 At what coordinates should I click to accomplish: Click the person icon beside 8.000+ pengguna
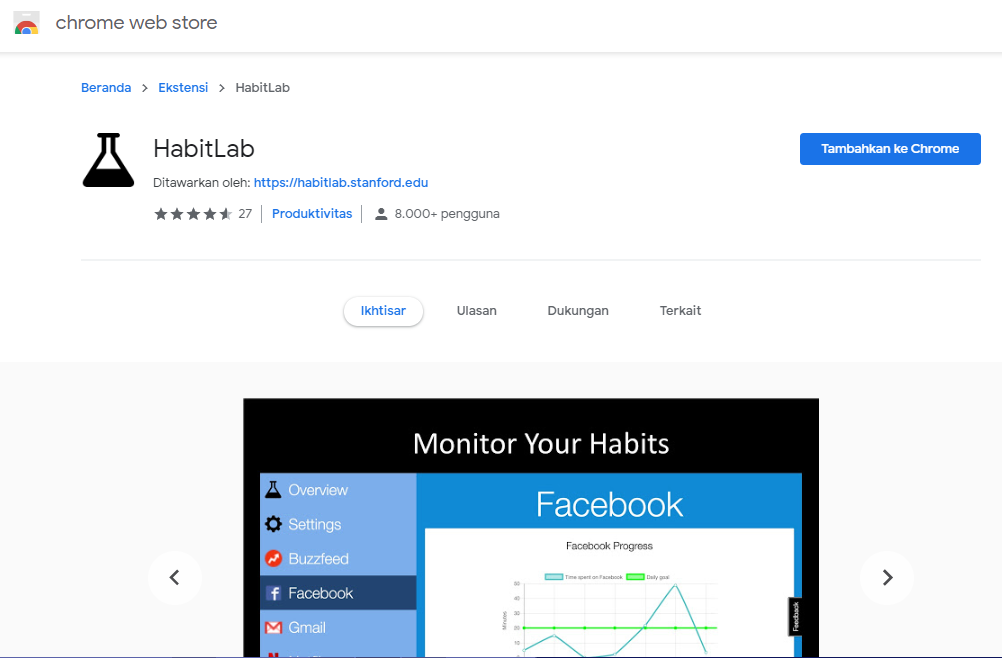(x=382, y=212)
